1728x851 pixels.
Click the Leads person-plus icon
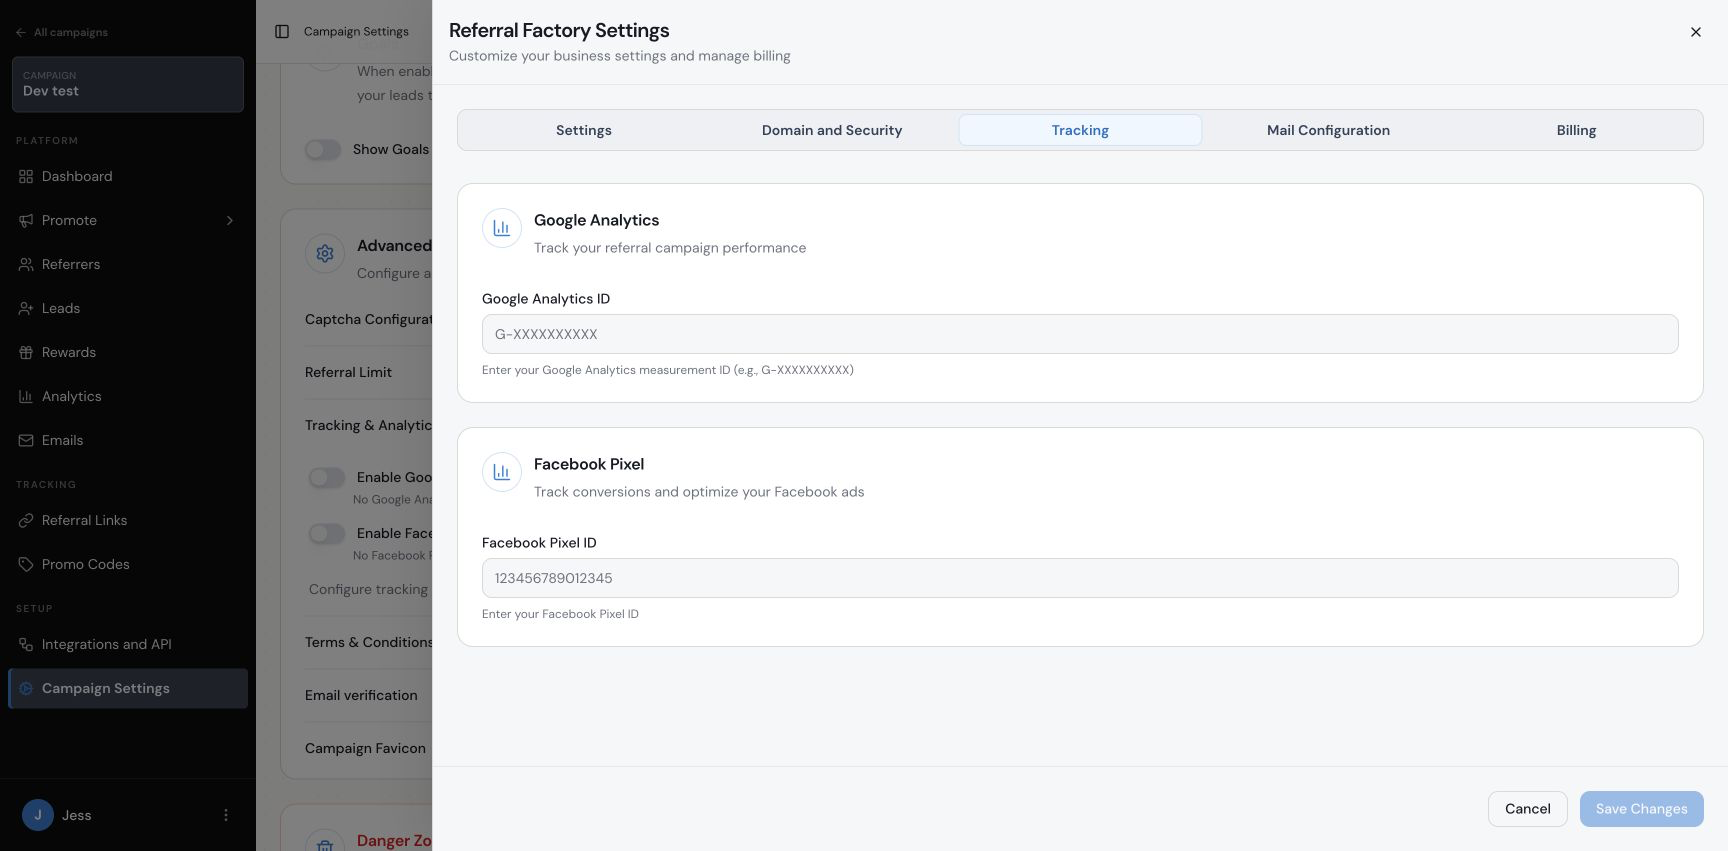[26, 308]
